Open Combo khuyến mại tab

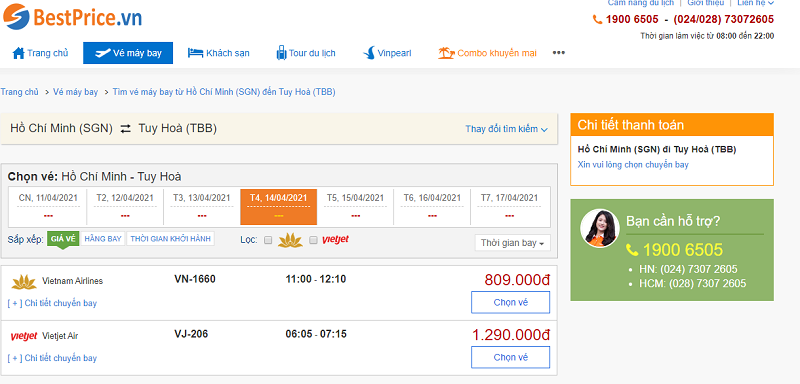click(487, 53)
